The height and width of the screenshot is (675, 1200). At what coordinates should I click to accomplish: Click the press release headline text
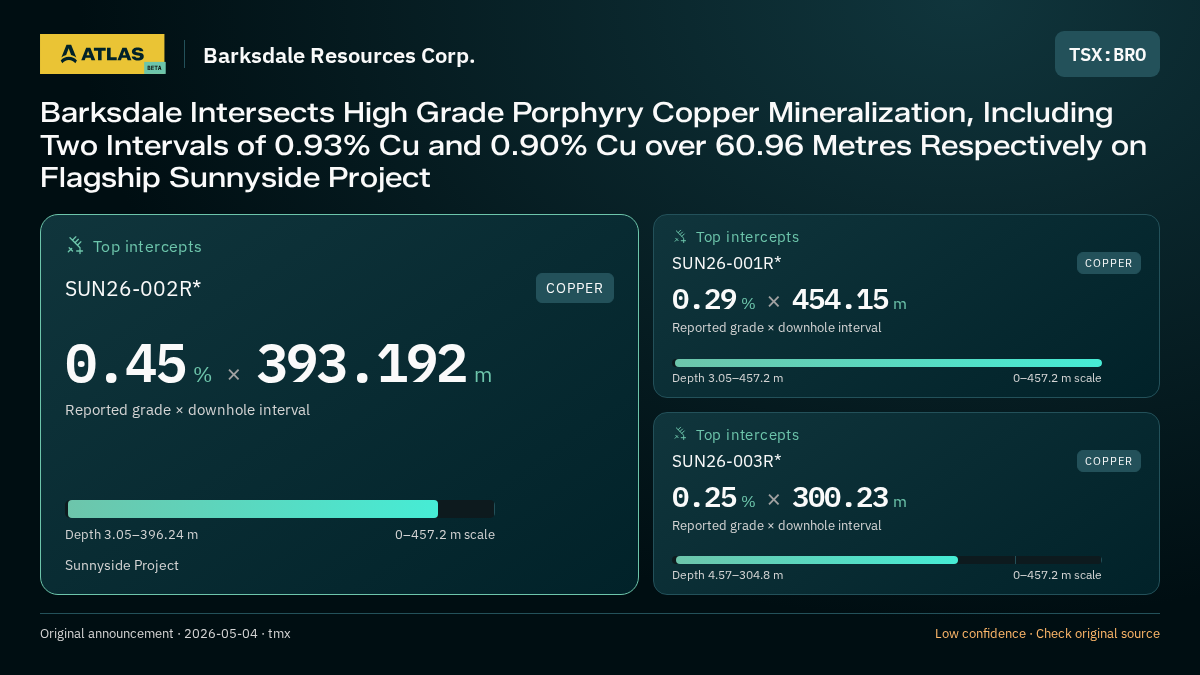coord(593,145)
